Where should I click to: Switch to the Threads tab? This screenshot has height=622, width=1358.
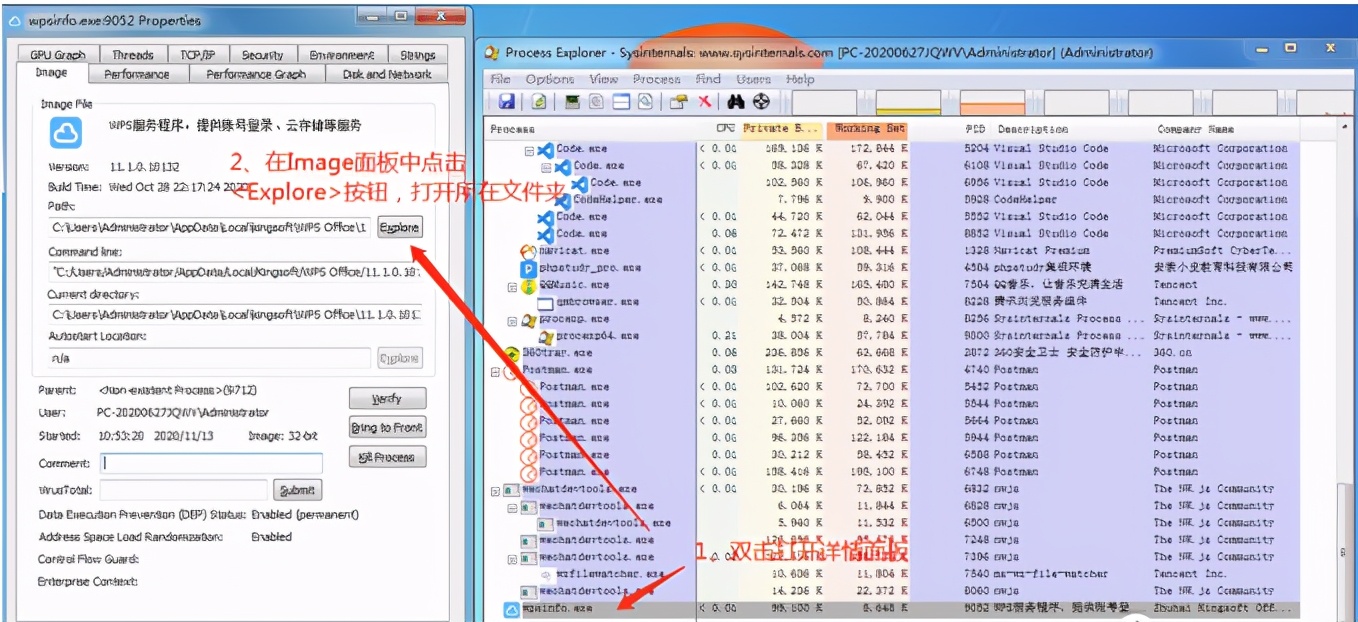tap(132, 54)
